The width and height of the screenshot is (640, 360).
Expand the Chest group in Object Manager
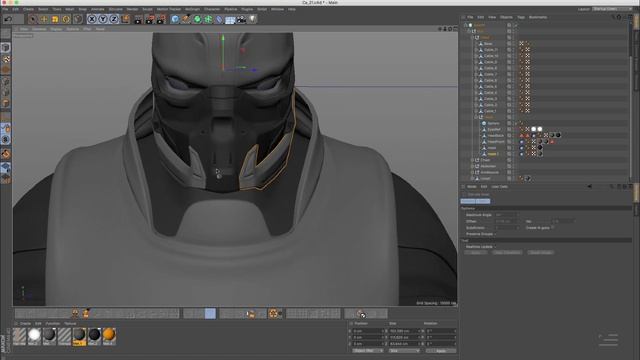coord(473,160)
